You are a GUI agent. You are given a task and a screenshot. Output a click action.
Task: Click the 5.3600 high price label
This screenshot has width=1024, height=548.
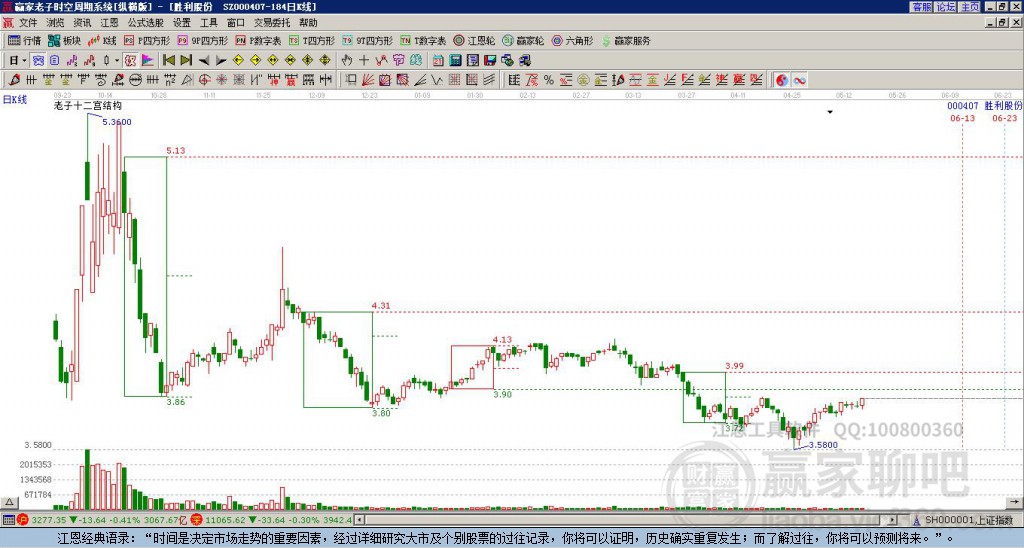(117, 121)
